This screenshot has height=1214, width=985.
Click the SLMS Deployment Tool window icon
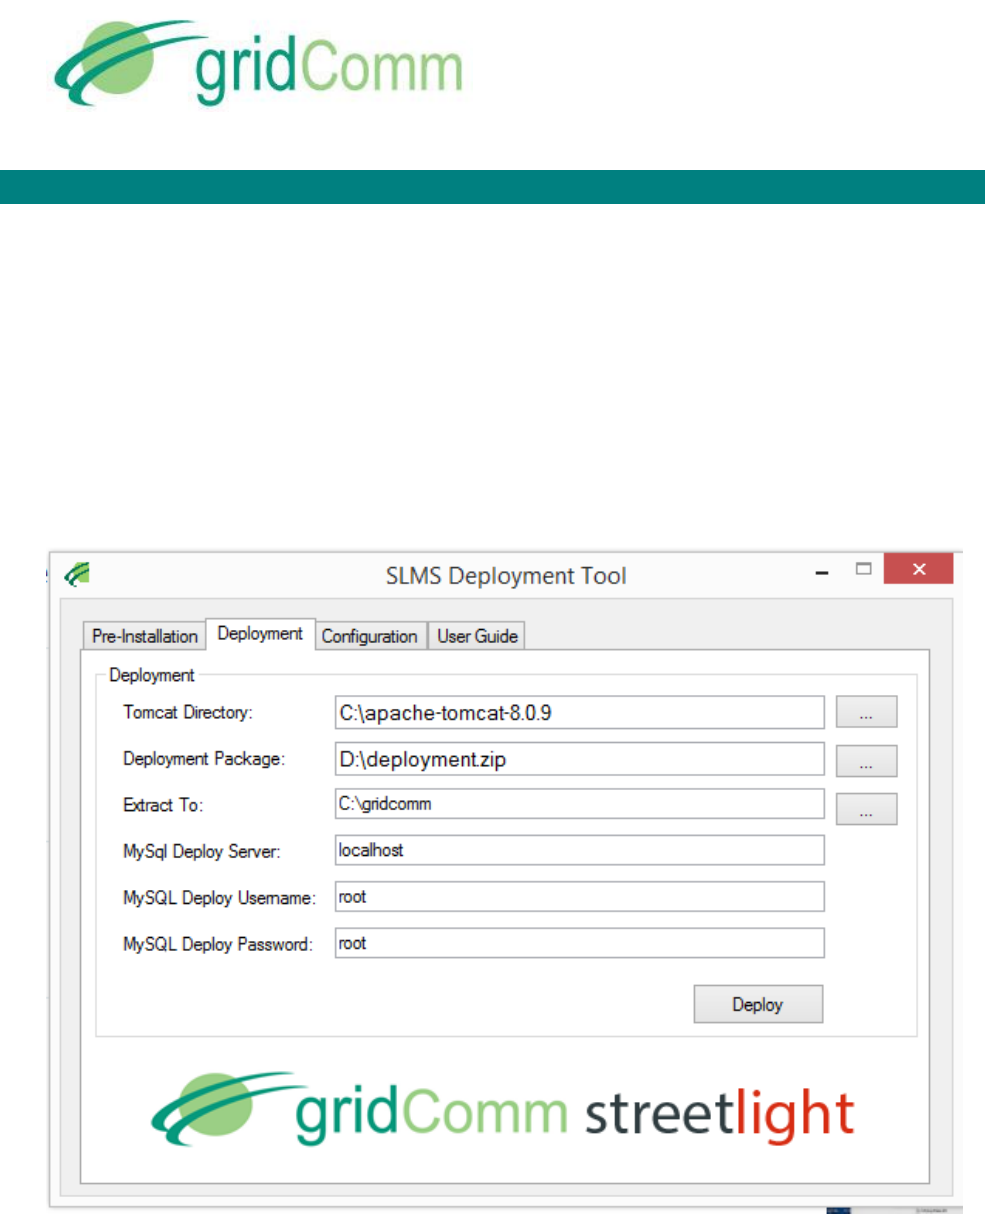tap(77, 574)
